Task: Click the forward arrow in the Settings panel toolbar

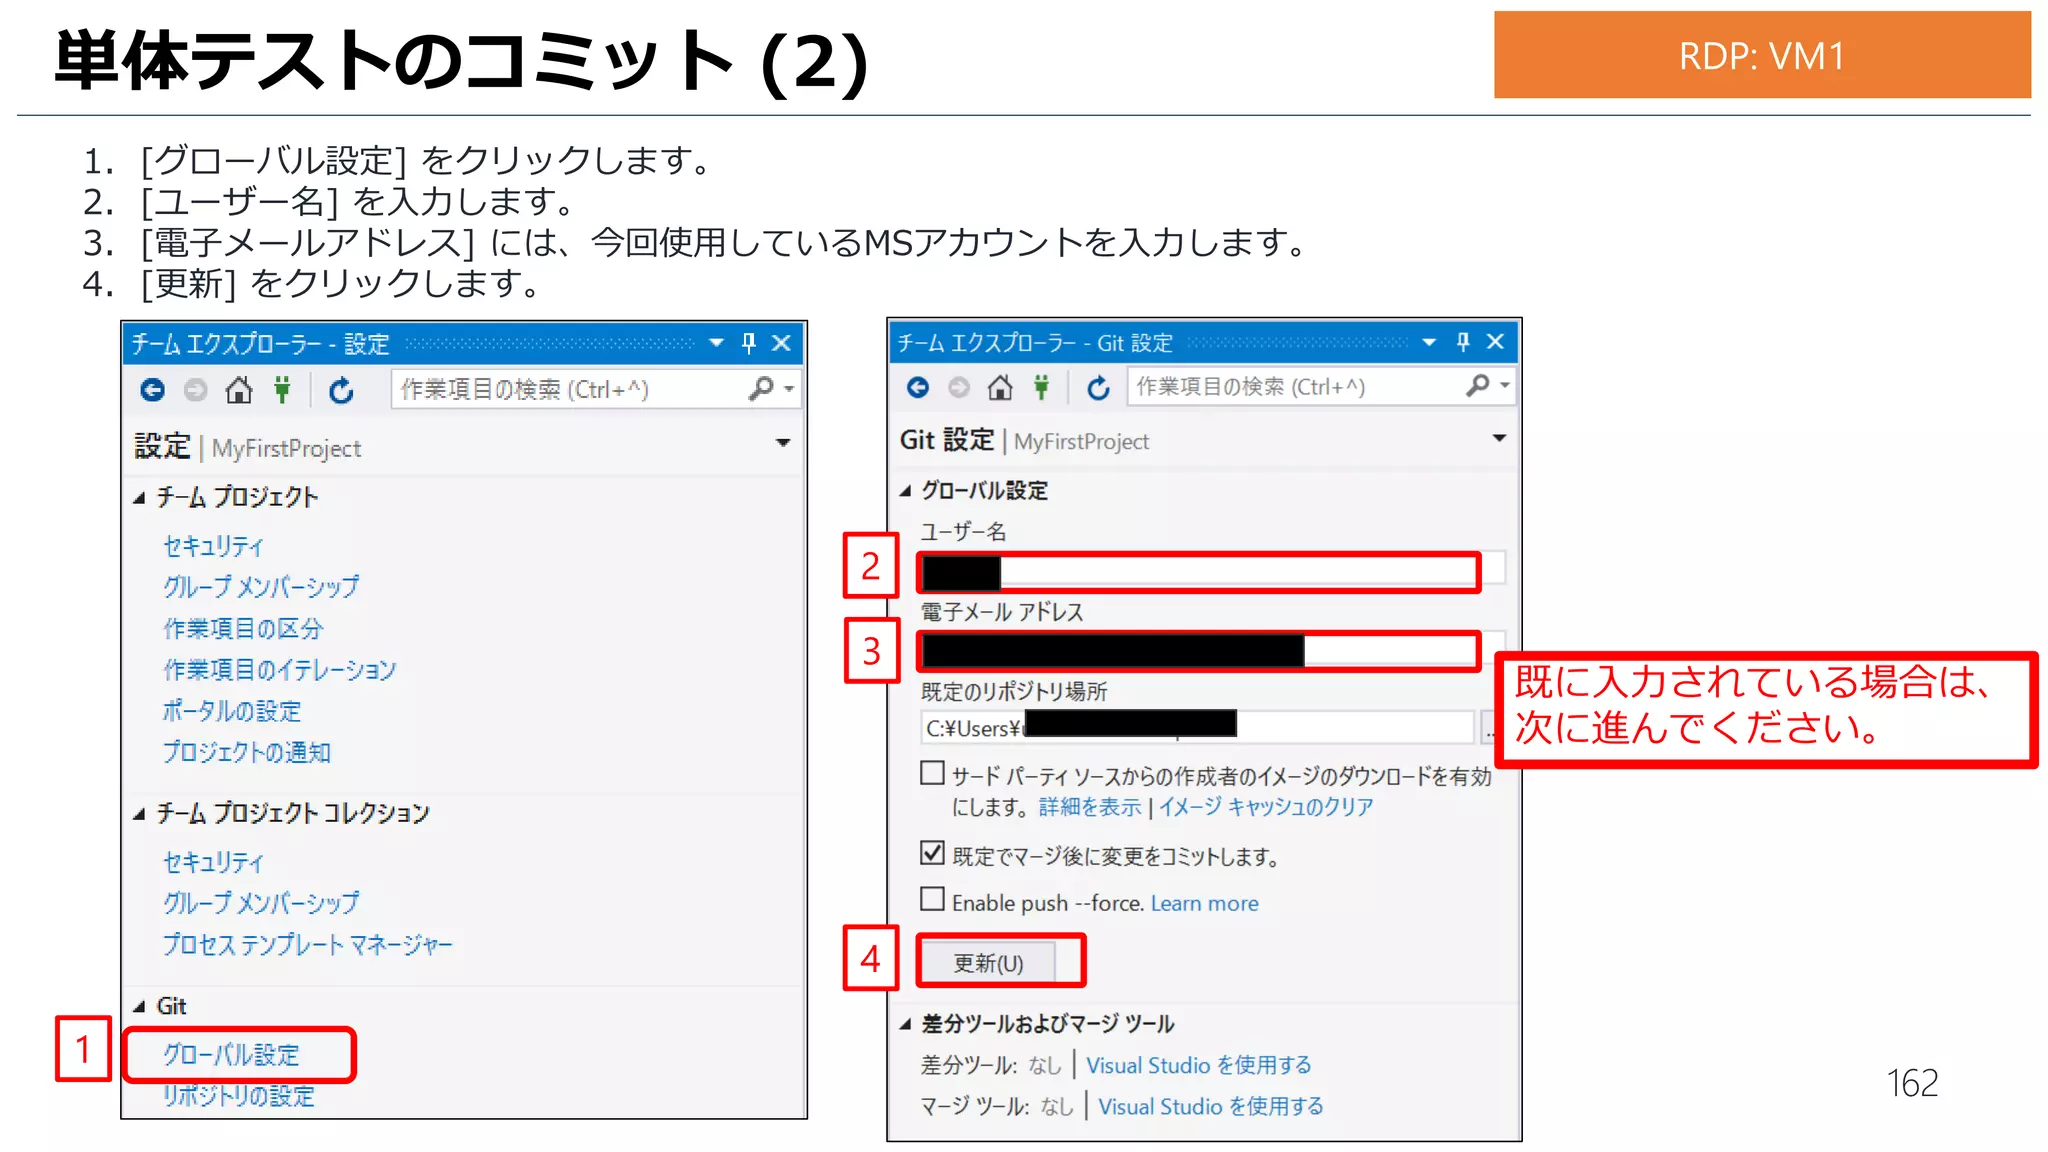Action: point(196,390)
